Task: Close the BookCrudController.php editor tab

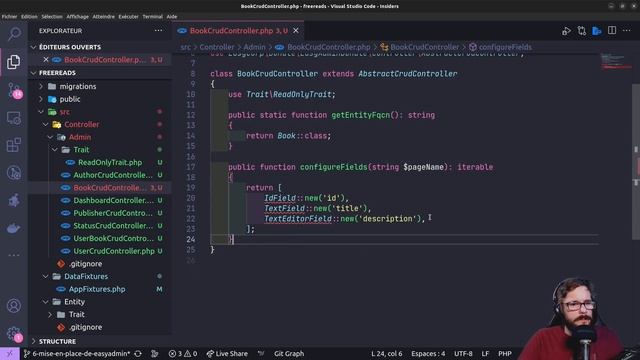Action: 296,31
